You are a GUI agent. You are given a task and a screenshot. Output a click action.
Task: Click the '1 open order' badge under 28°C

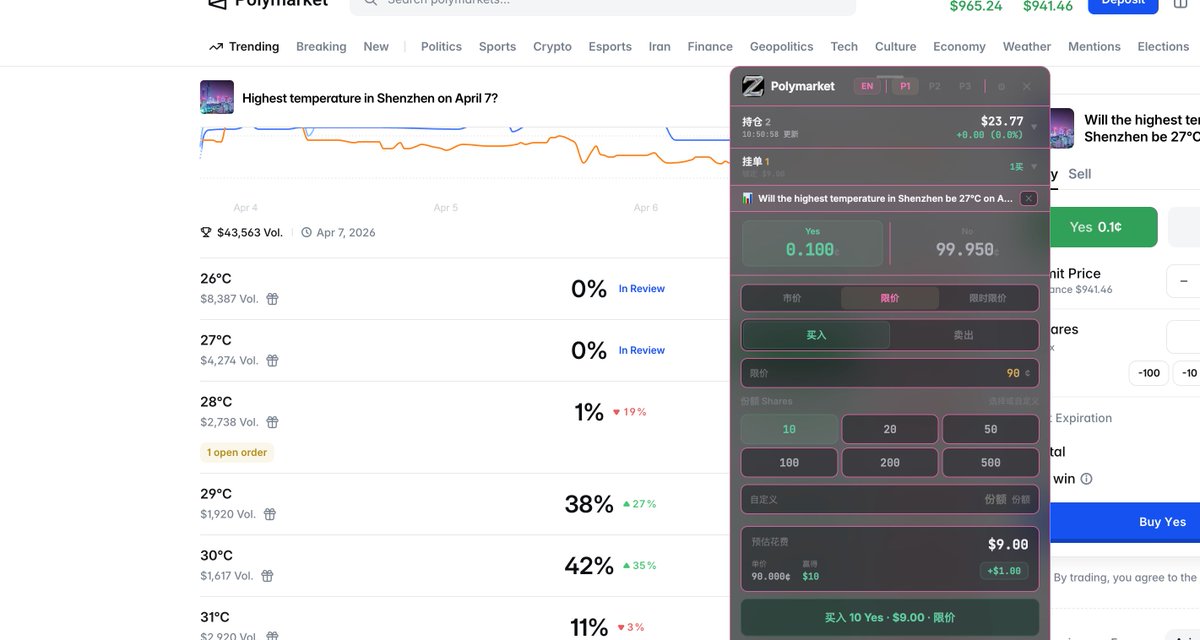(237, 452)
